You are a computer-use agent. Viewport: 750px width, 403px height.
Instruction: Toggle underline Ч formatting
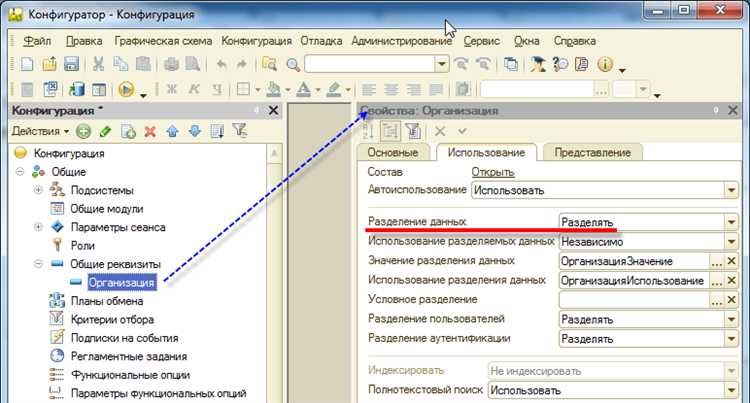217,89
